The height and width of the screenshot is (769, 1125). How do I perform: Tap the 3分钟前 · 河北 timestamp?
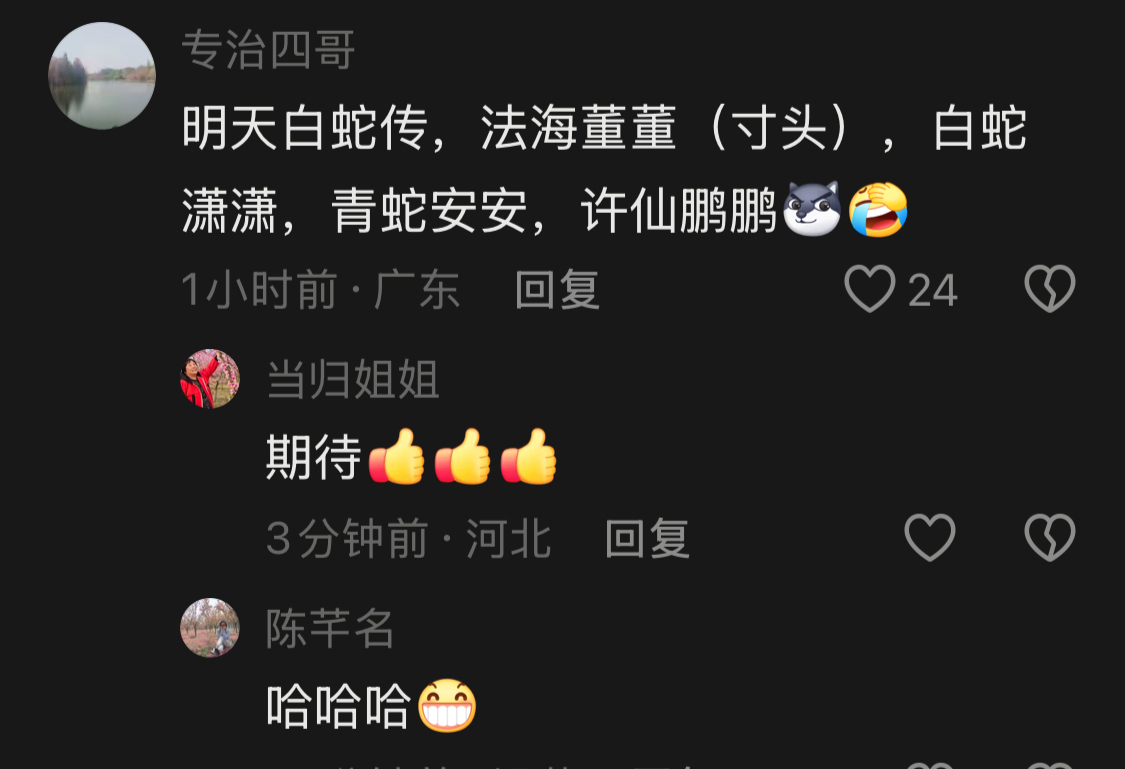pos(408,538)
